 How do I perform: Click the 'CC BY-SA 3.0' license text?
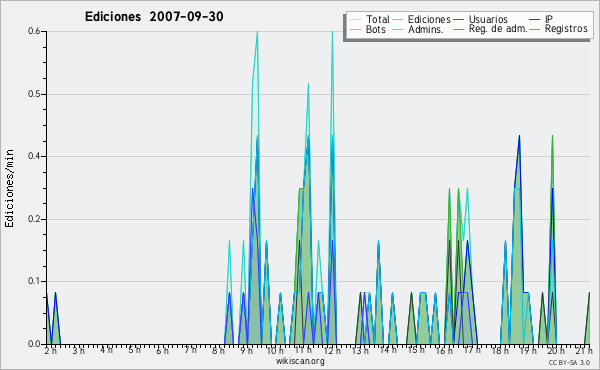click(x=569, y=362)
